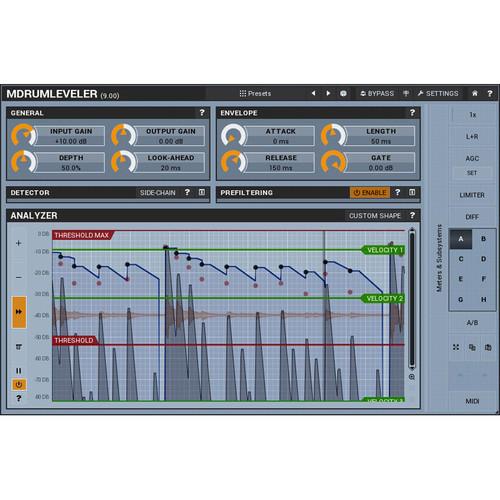Toggle the analyzer power button
500x500 pixels.
click(19, 385)
